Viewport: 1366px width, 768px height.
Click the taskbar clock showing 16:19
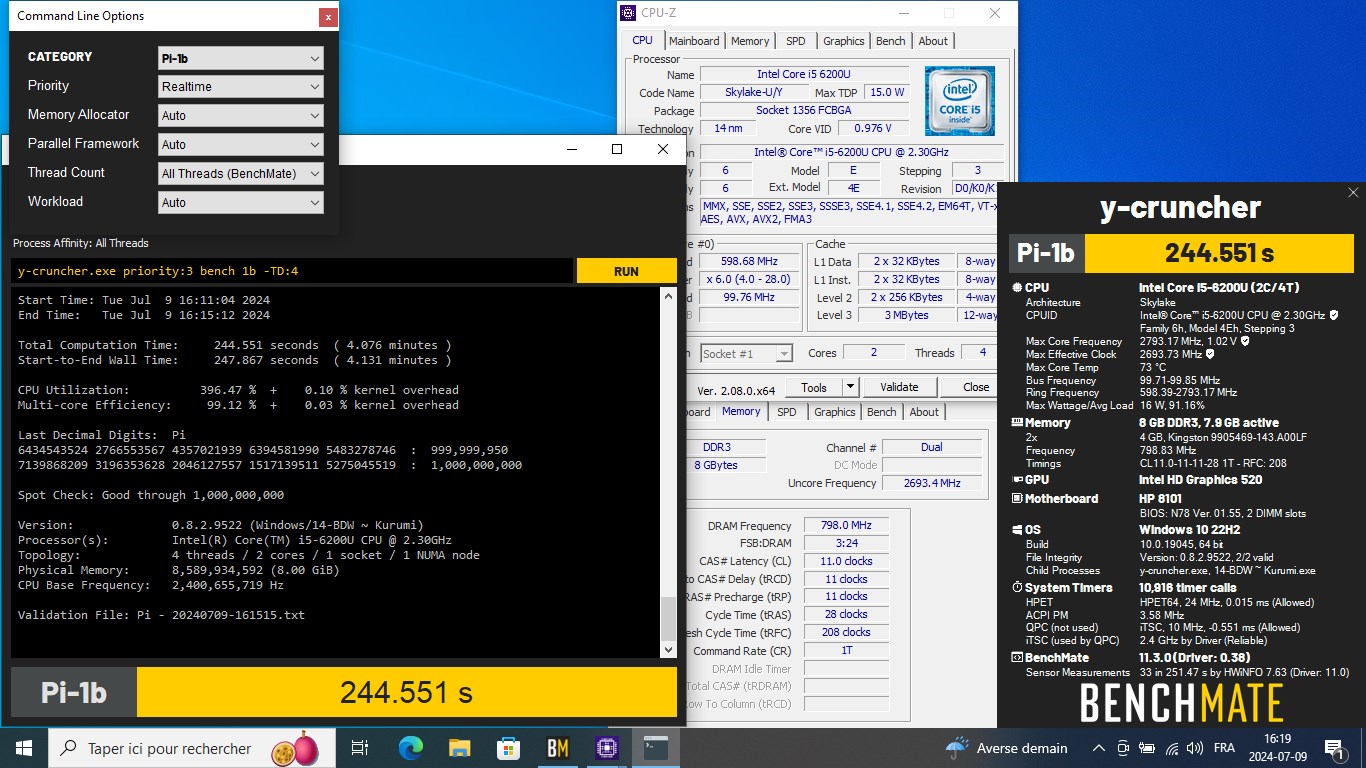[1277, 747]
